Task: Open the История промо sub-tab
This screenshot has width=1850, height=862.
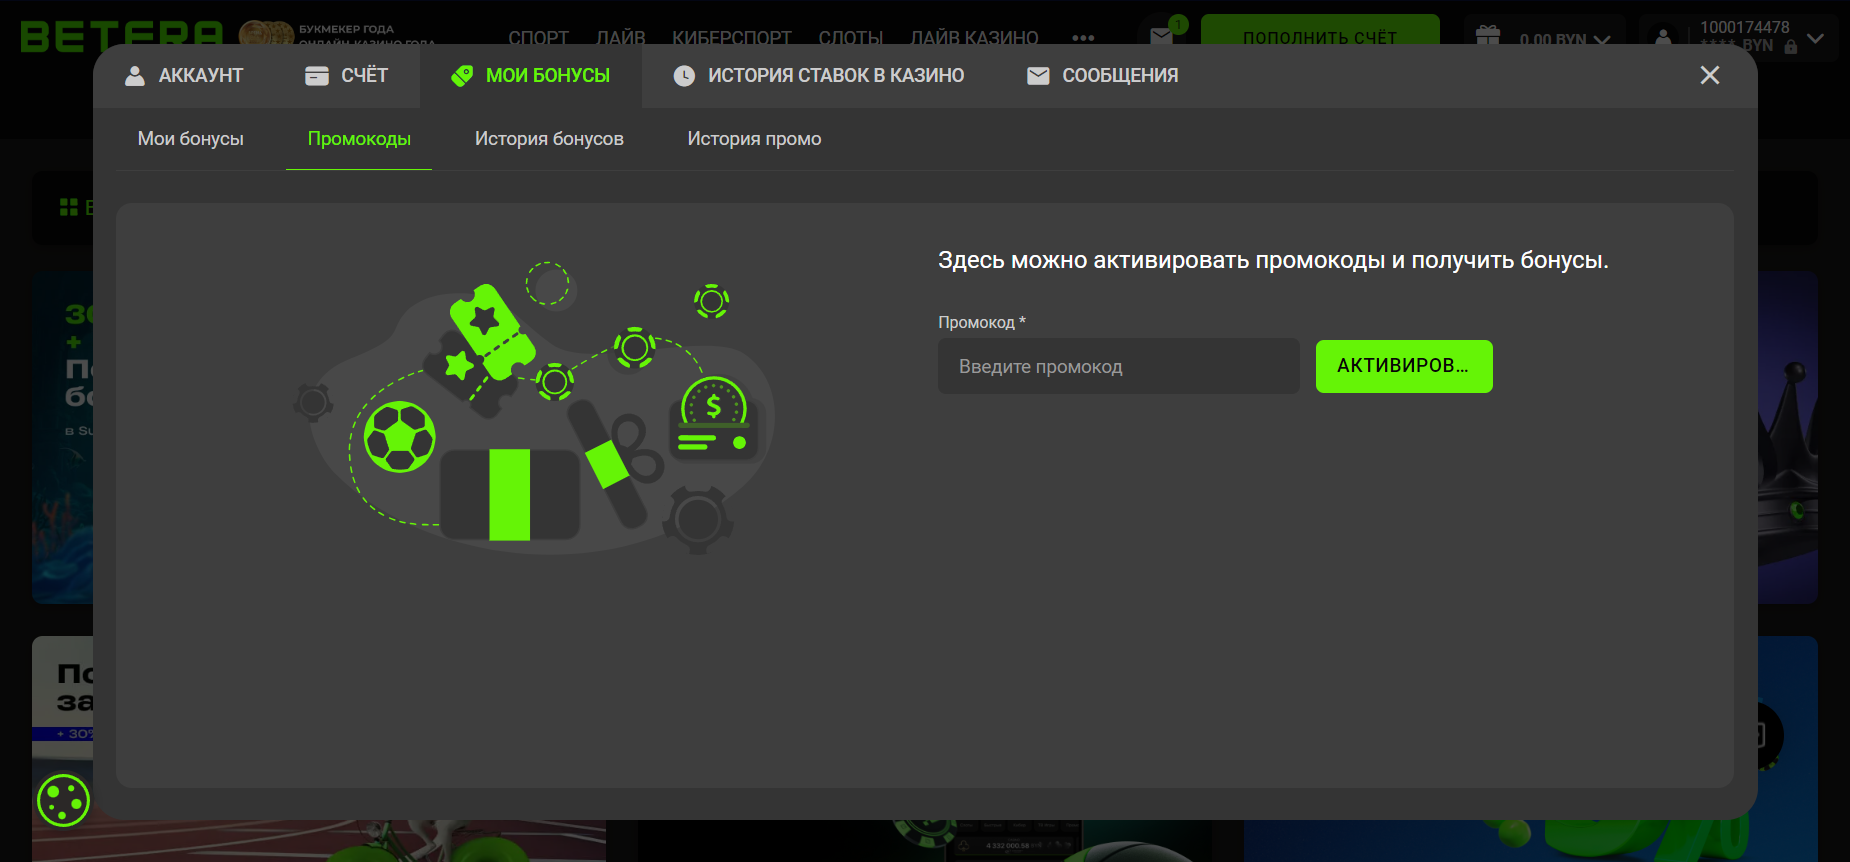Action: [x=754, y=139]
